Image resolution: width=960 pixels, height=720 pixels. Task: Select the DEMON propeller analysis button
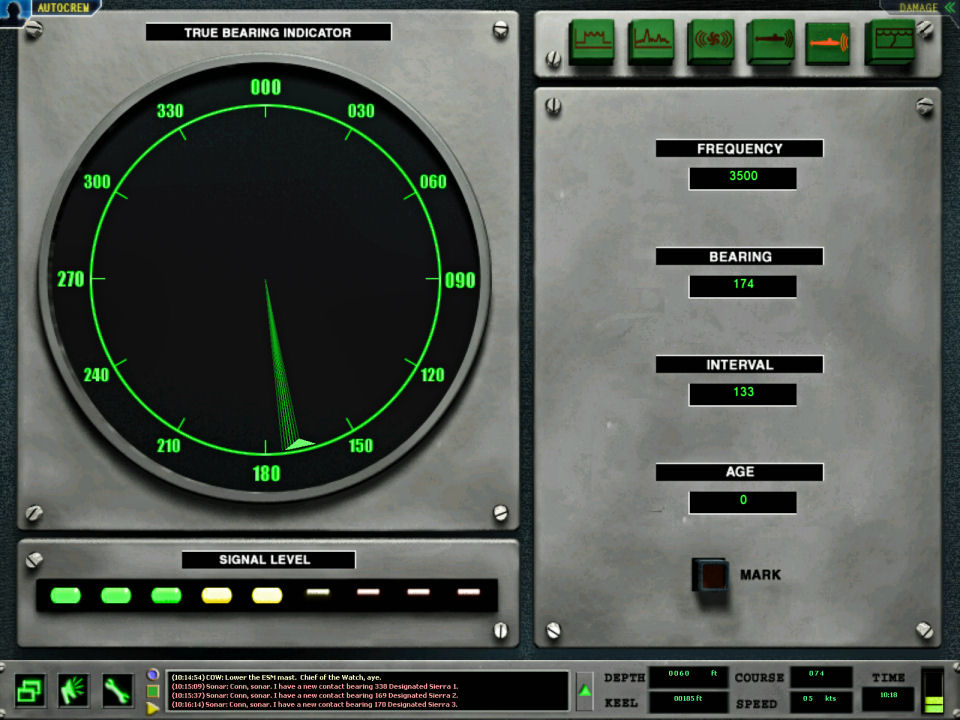click(710, 43)
